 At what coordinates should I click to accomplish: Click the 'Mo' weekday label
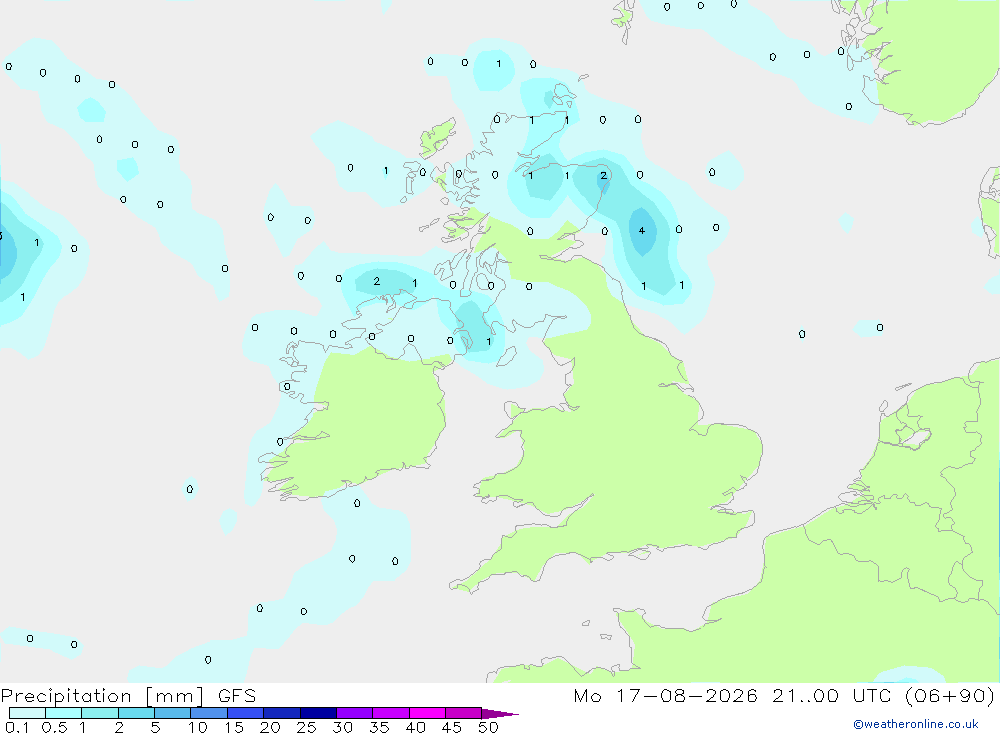click(x=587, y=695)
